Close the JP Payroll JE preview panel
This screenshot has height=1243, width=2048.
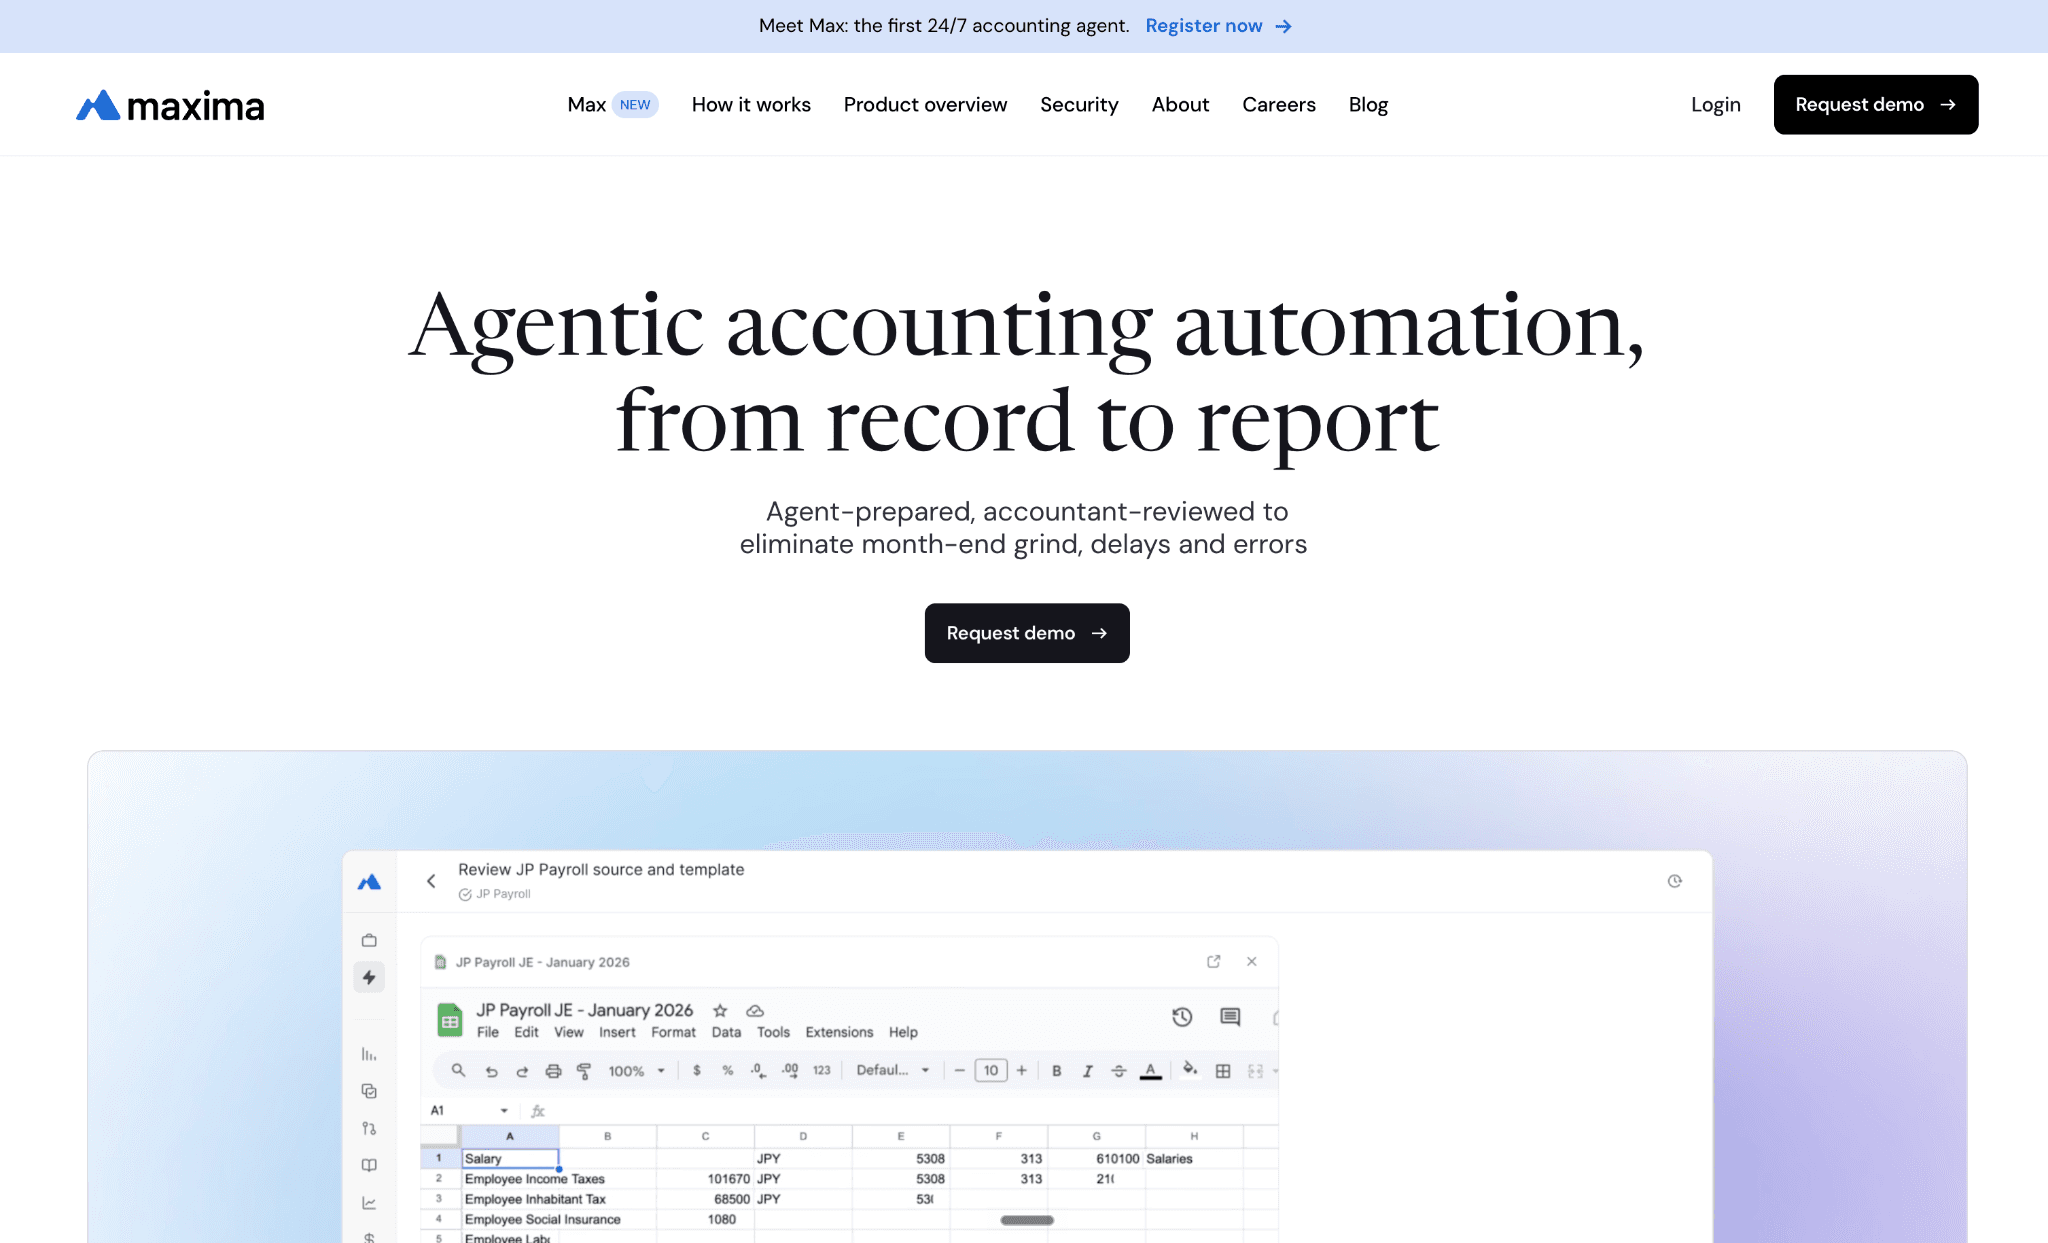pos(1252,961)
